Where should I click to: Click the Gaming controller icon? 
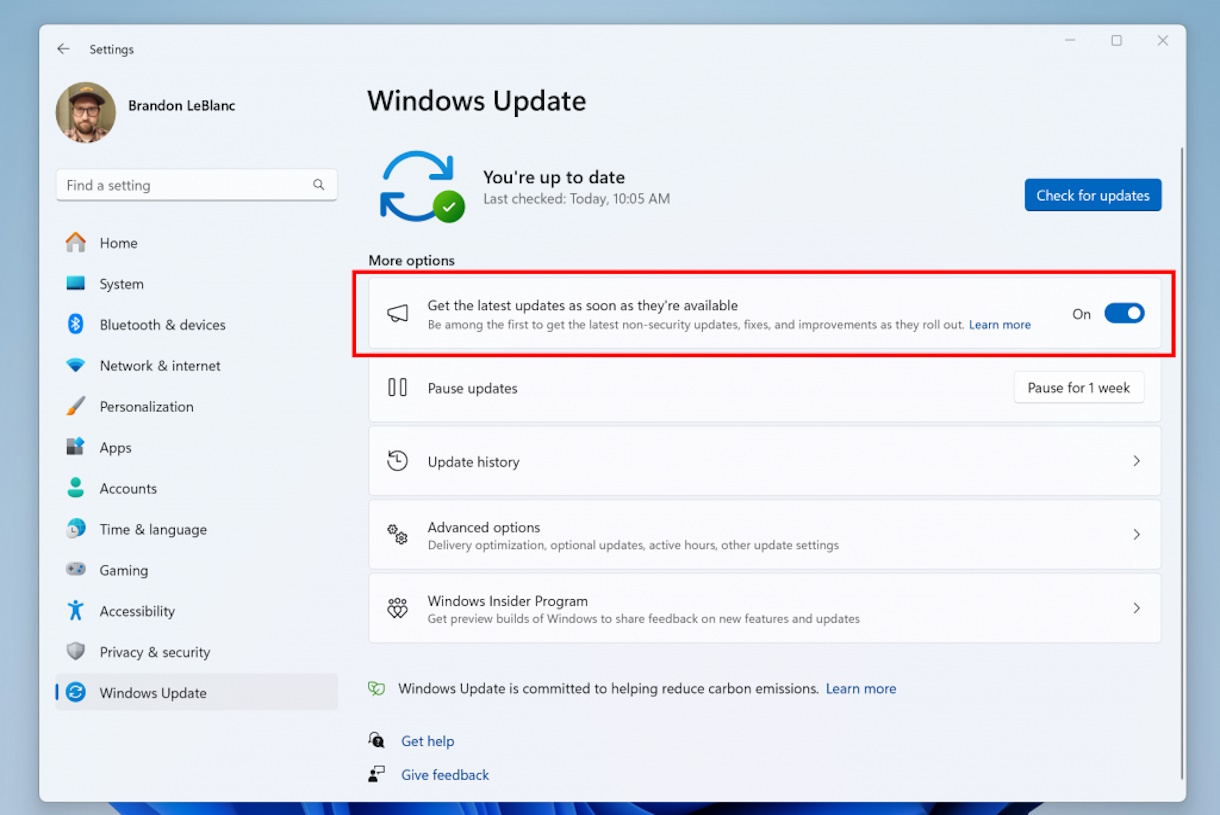[76, 570]
